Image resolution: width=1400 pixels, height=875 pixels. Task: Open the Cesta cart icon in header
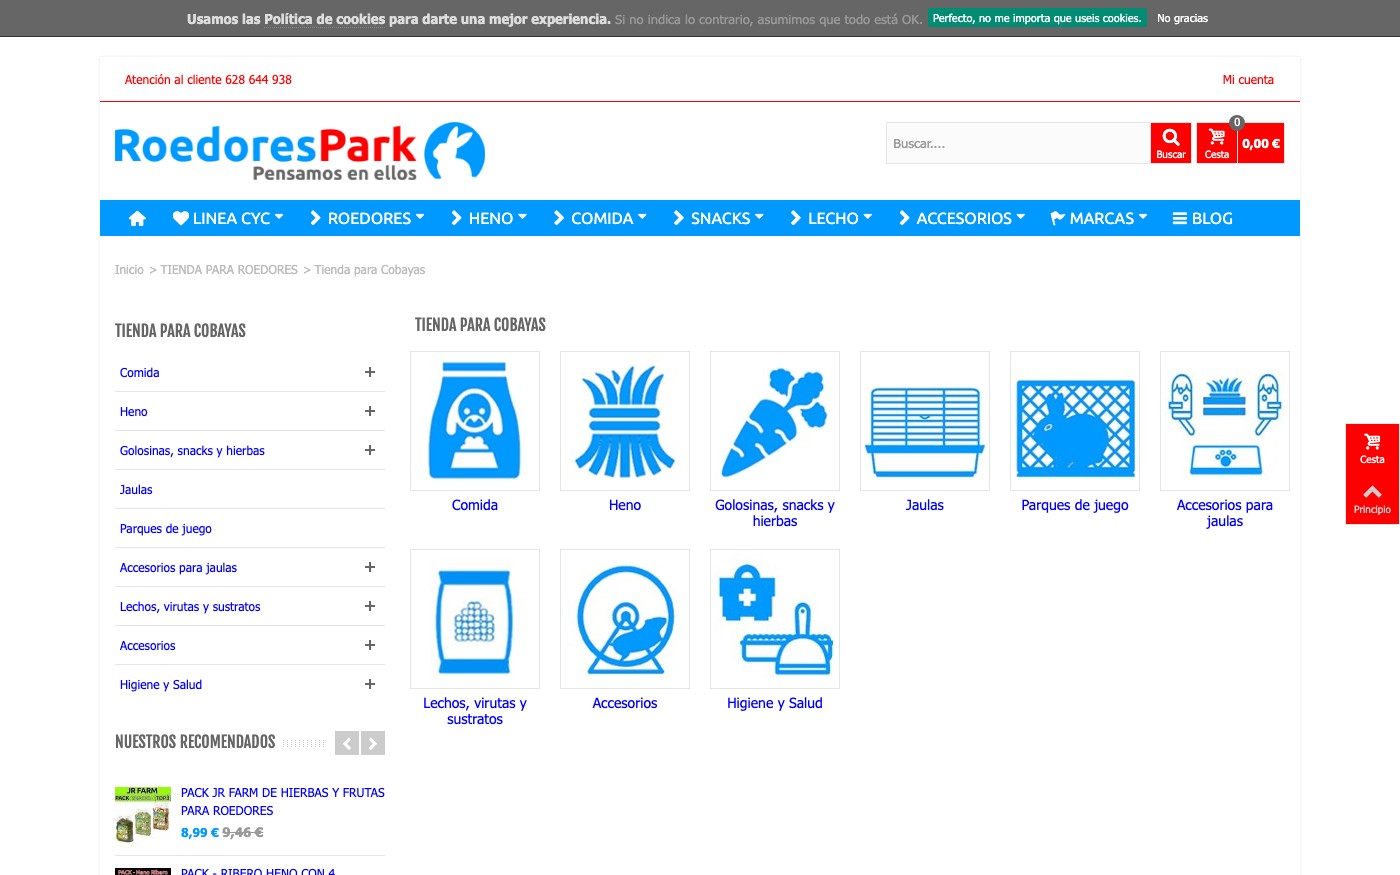1217,143
